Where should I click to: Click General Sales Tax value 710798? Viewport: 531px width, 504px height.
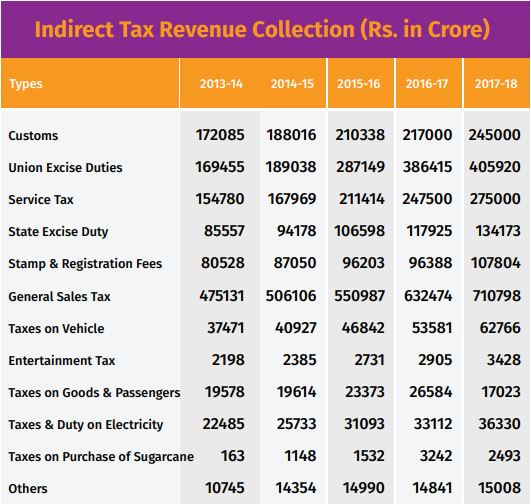[497, 296]
